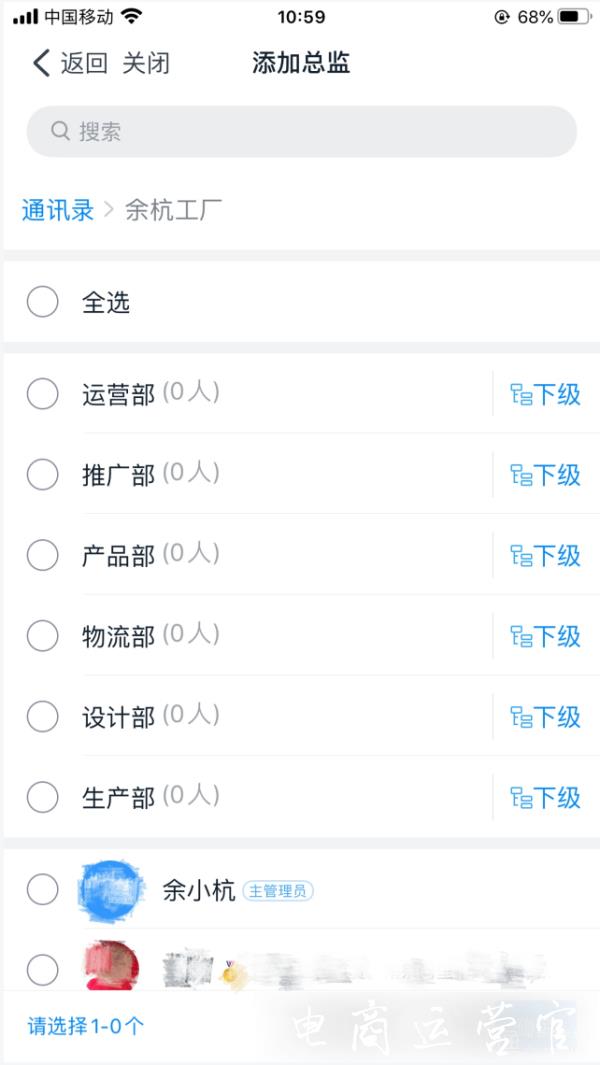The width and height of the screenshot is (600, 1065).
Task: Tap the battery status icon
Action: click(573, 17)
